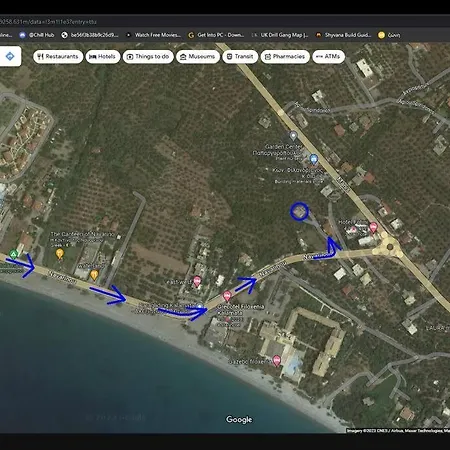Screen dimensions: 450x450
Task: Click the orange restaurant pin at The Gardens
Action: click(x=60, y=254)
